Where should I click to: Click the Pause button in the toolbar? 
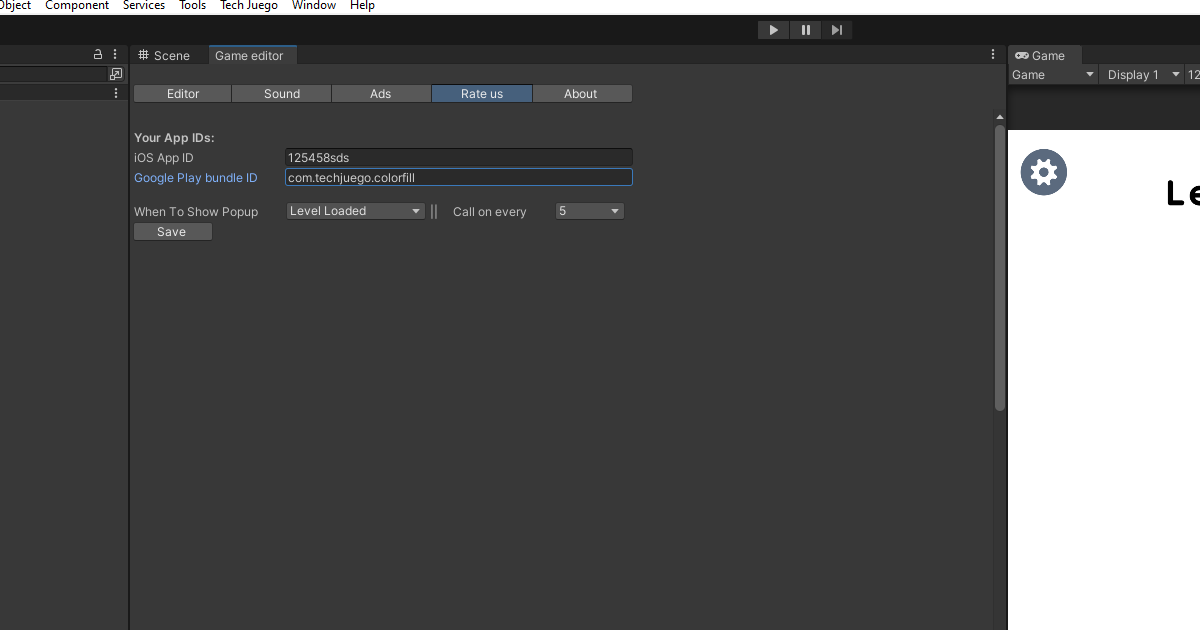tap(805, 30)
